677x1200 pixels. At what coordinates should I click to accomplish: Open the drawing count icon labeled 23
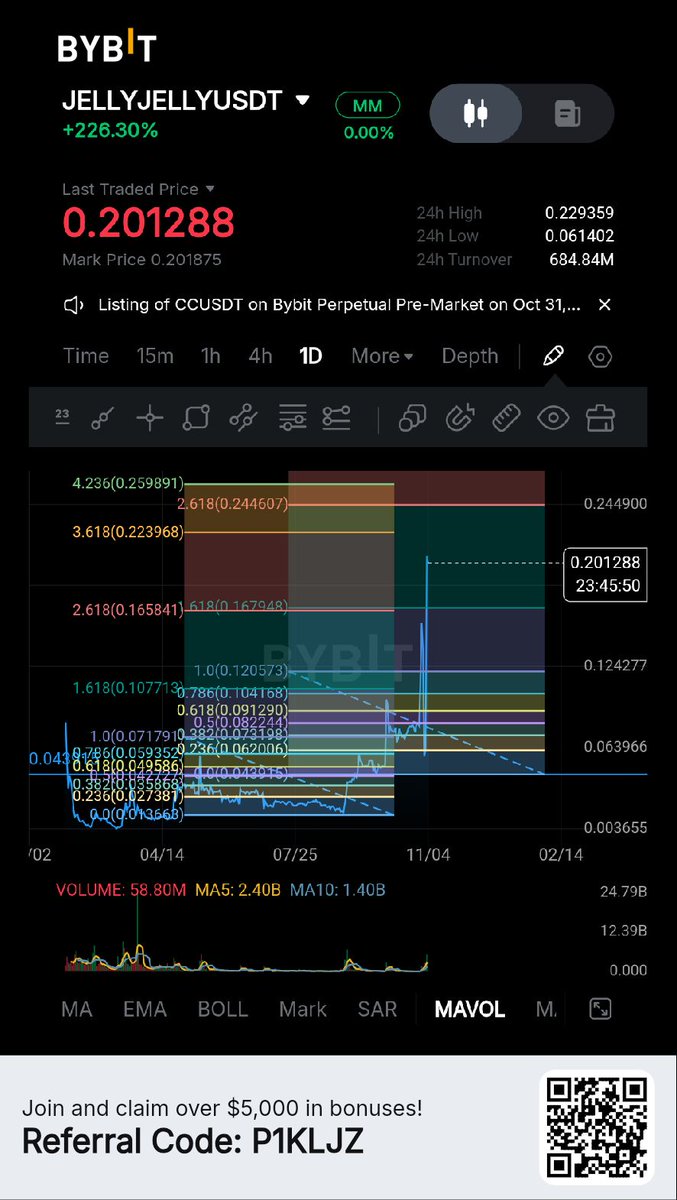[62, 418]
